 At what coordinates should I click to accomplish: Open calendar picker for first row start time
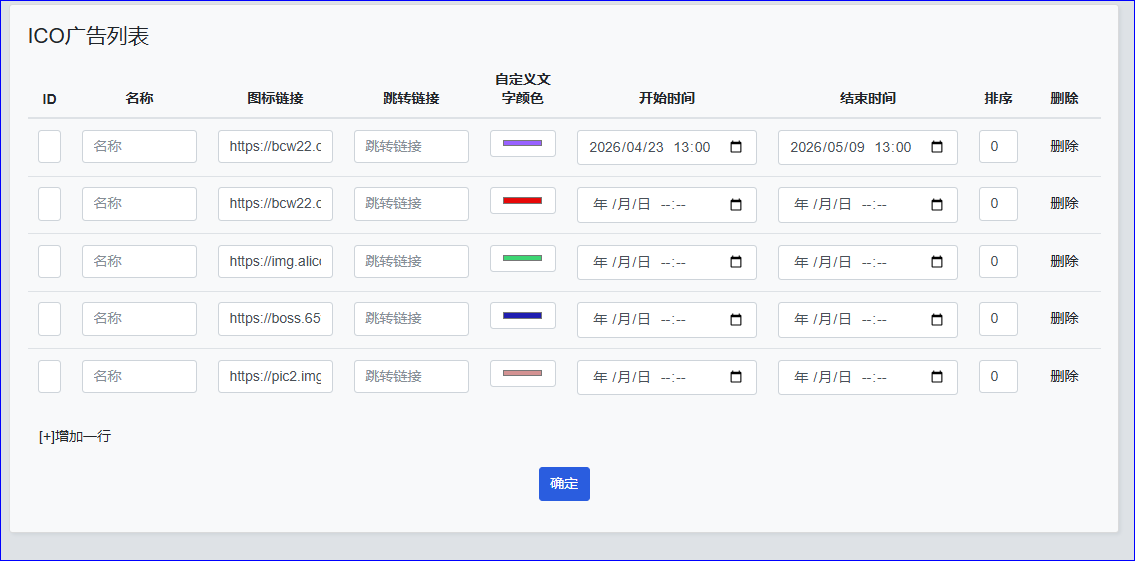click(736, 147)
